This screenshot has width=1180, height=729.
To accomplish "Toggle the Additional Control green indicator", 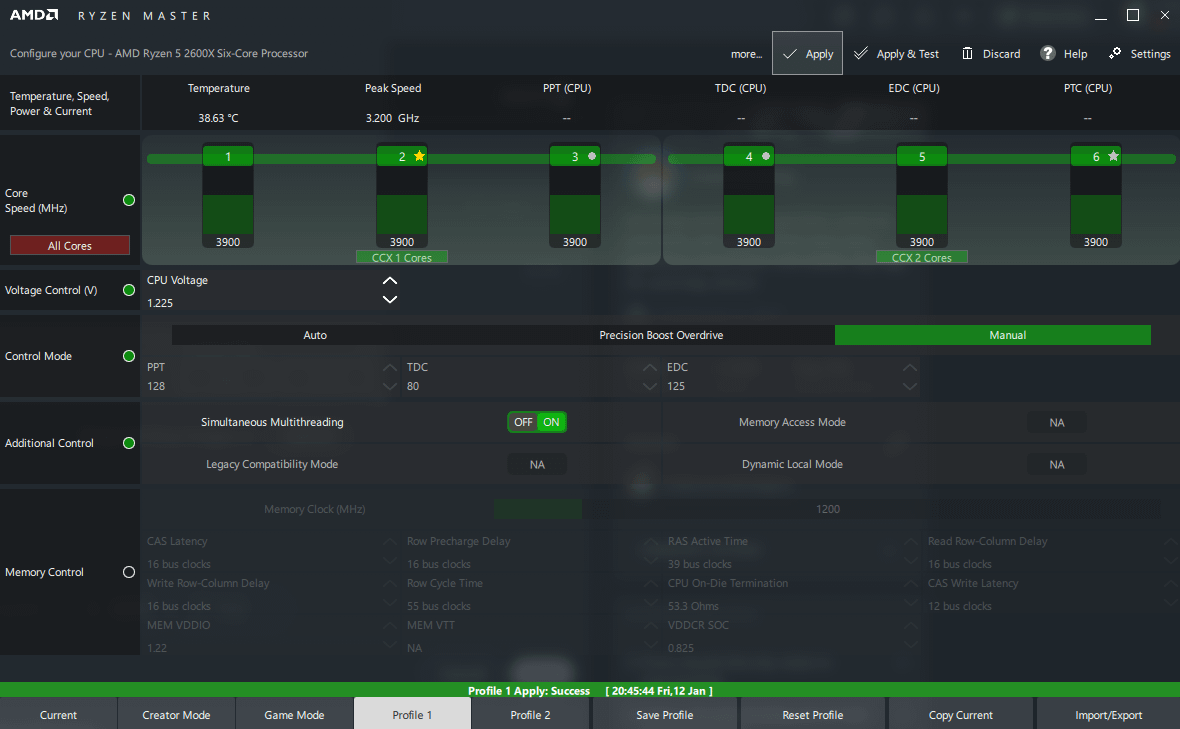I will pyautogui.click(x=129, y=443).
